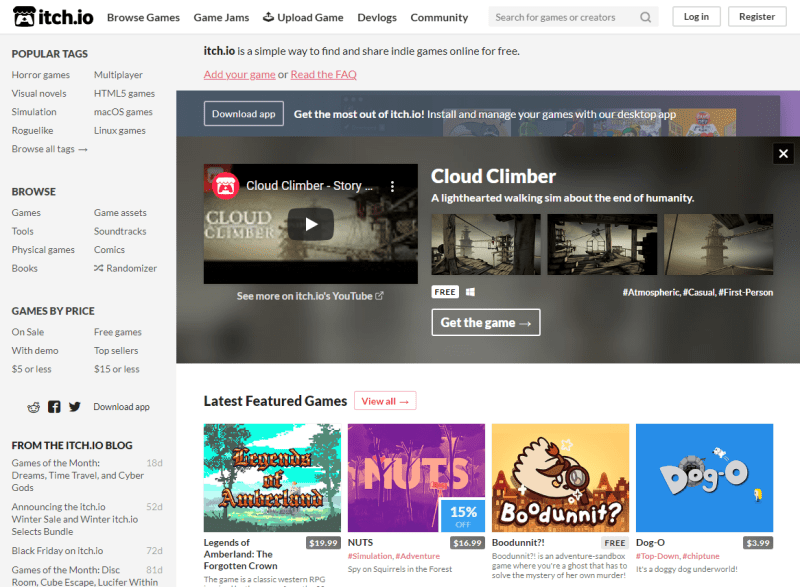Viewport: 800px width, 587px height.
Task: Click the Facebook icon in the sidebar
Action: pos(53,407)
